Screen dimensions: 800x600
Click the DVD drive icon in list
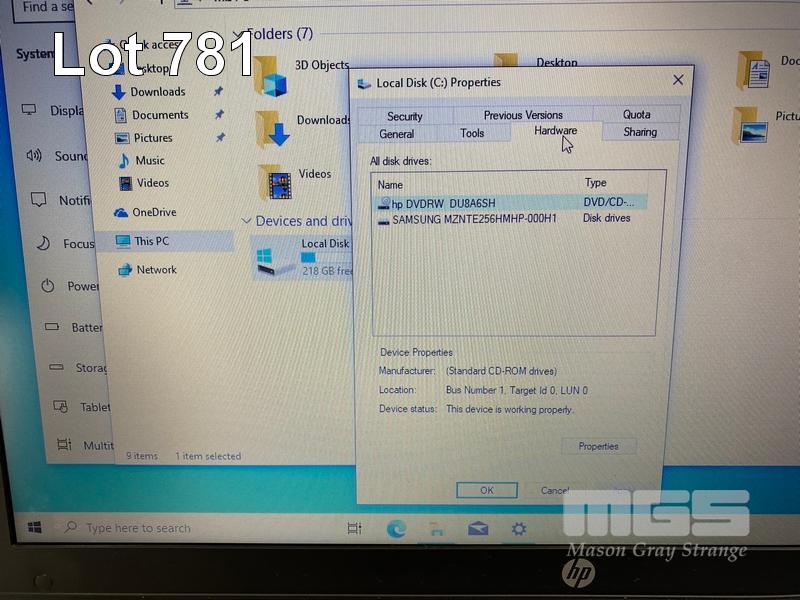tap(384, 204)
